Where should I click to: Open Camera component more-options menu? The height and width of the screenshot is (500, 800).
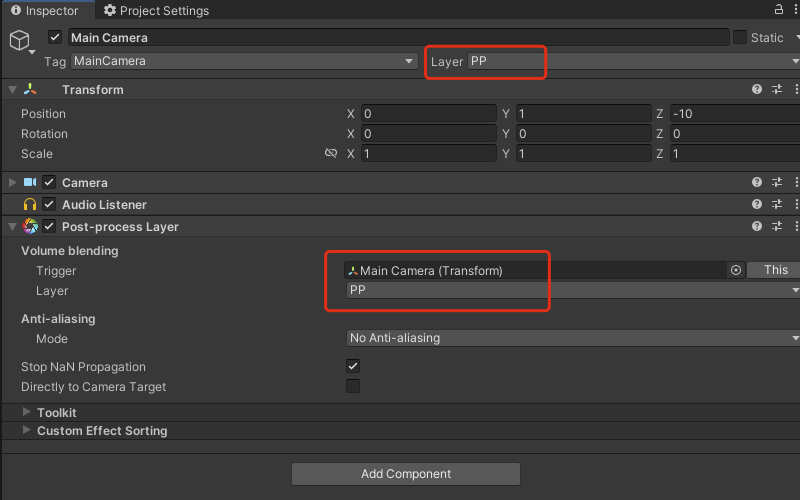pyautogui.click(x=796, y=182)
